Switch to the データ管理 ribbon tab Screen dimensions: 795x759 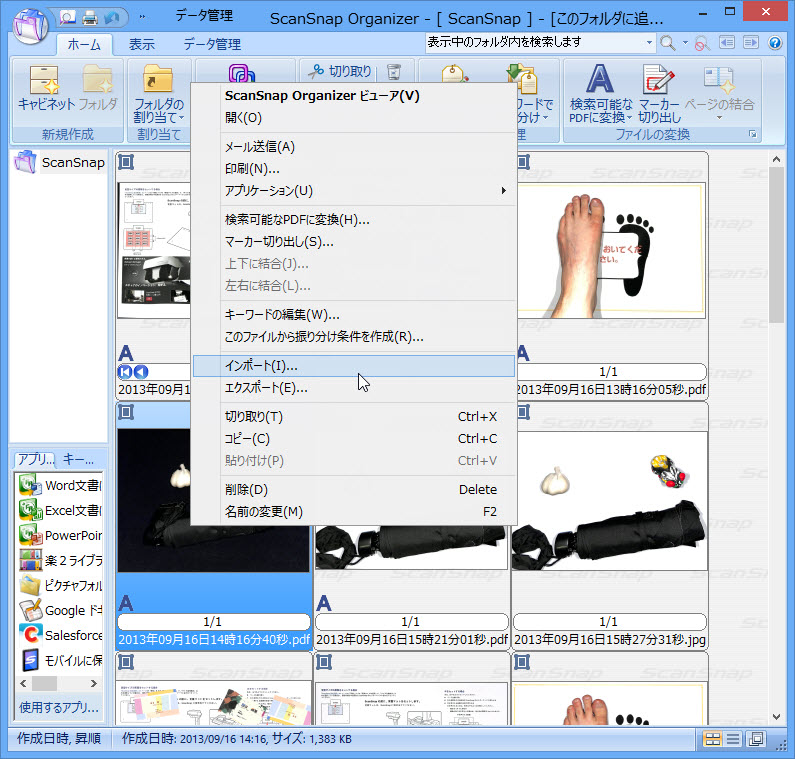pos(212,45)
